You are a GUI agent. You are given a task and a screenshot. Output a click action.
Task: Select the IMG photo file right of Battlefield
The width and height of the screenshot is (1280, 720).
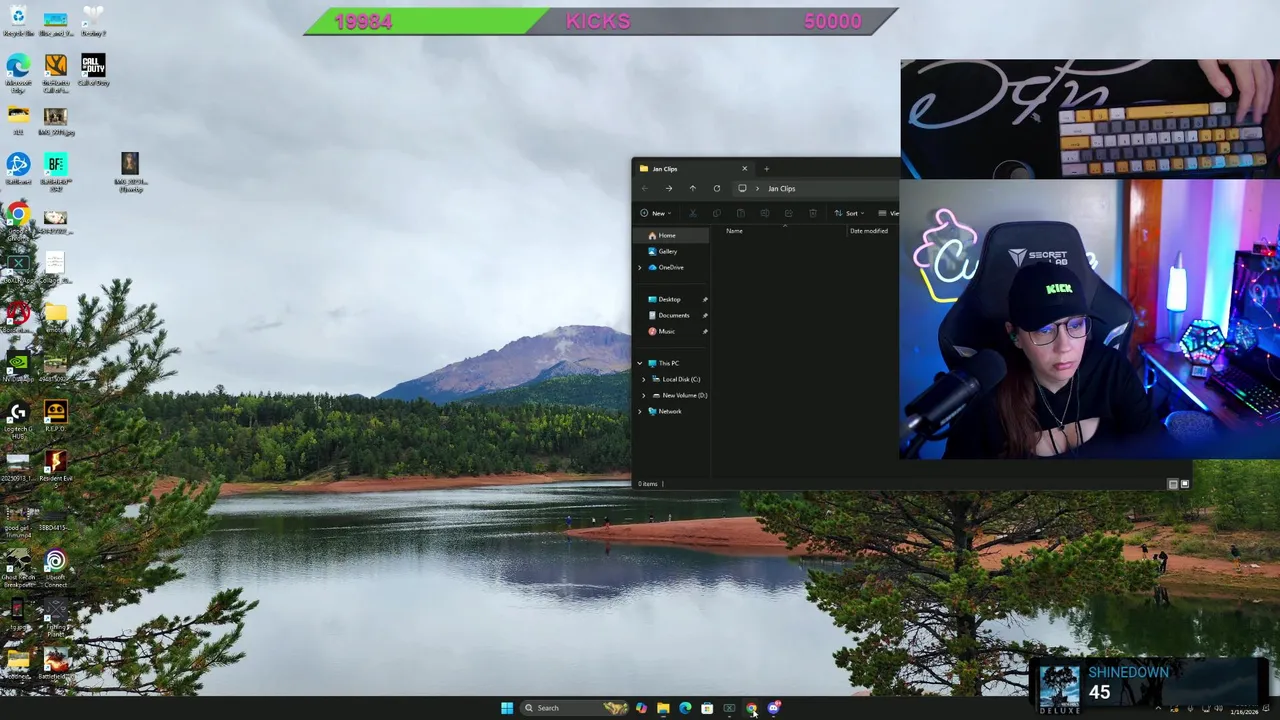[x=130, y=170]
